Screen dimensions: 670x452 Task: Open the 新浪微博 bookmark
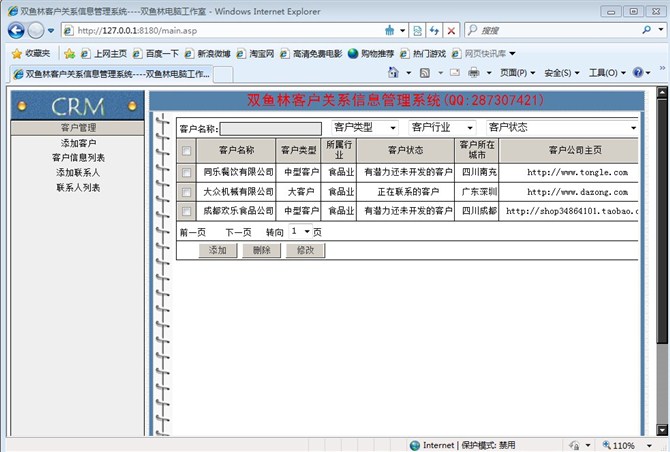[207, 53]
